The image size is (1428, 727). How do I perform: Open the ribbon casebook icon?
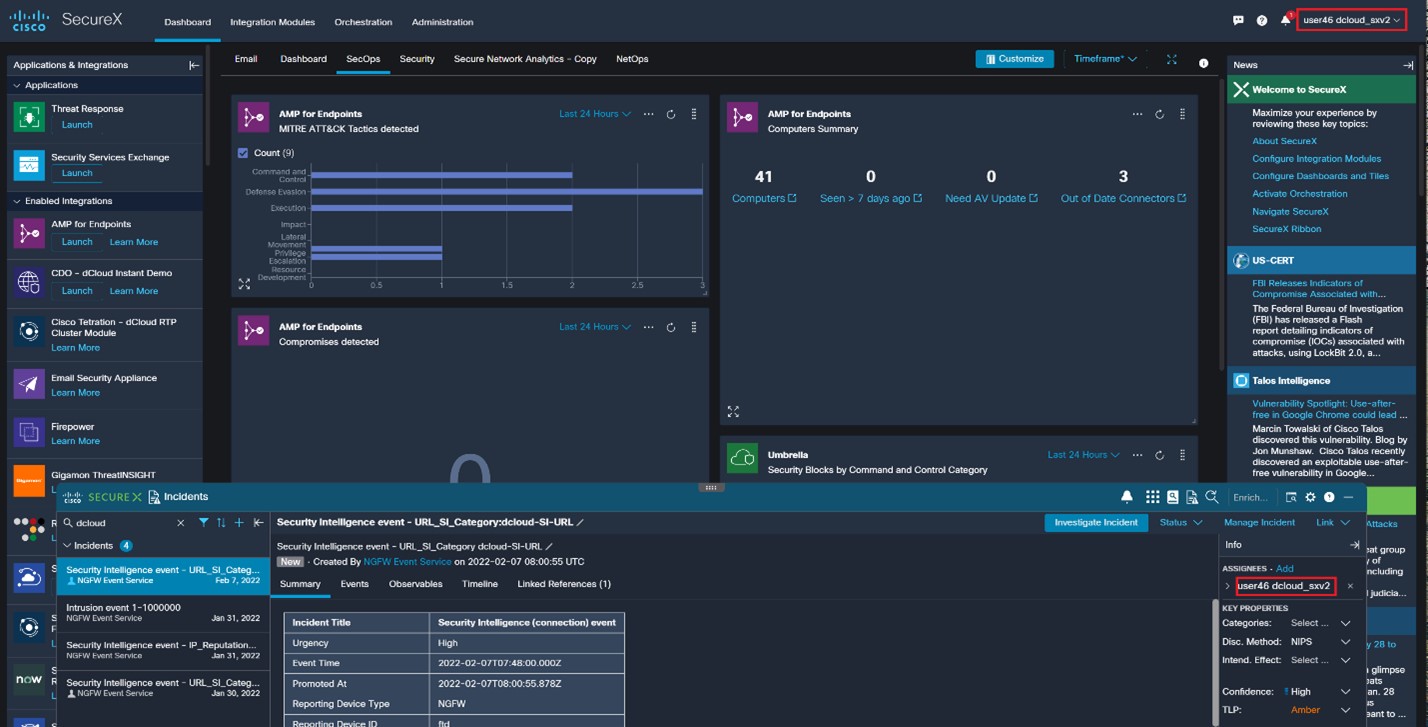(x=1172, y=496)
